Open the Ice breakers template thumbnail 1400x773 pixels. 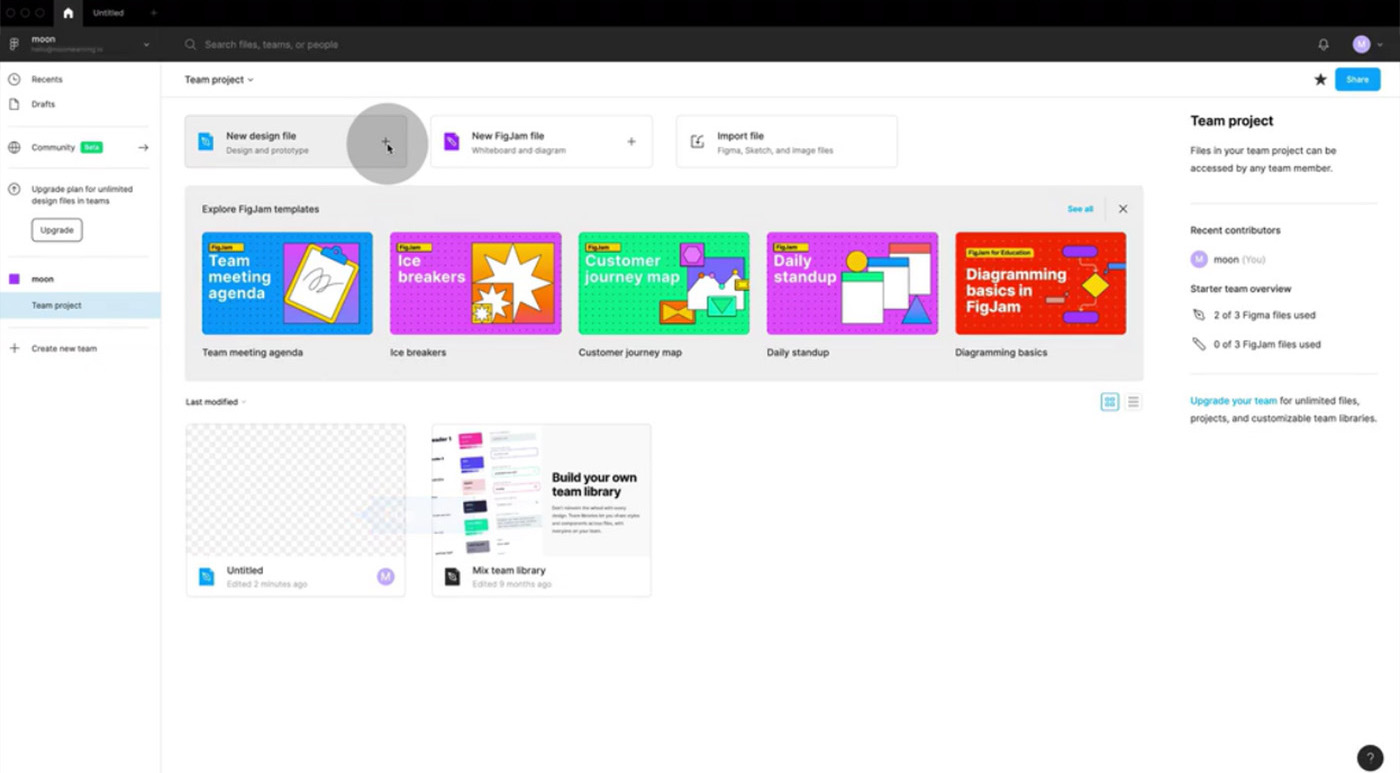[475, 283]
